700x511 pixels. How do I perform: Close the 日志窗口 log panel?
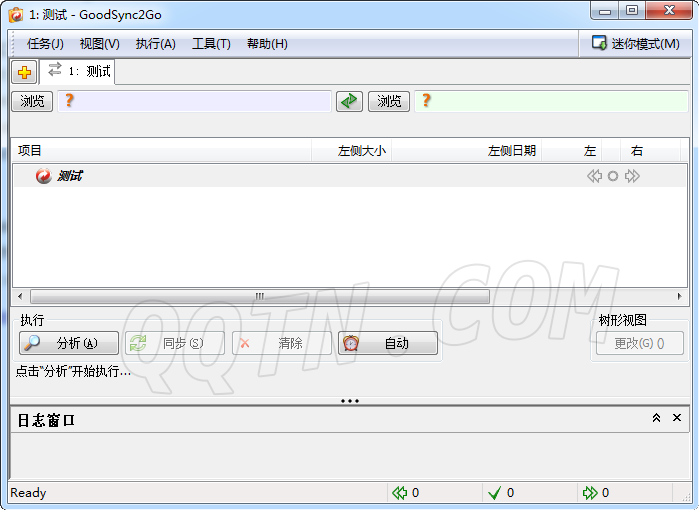[677, 418]
